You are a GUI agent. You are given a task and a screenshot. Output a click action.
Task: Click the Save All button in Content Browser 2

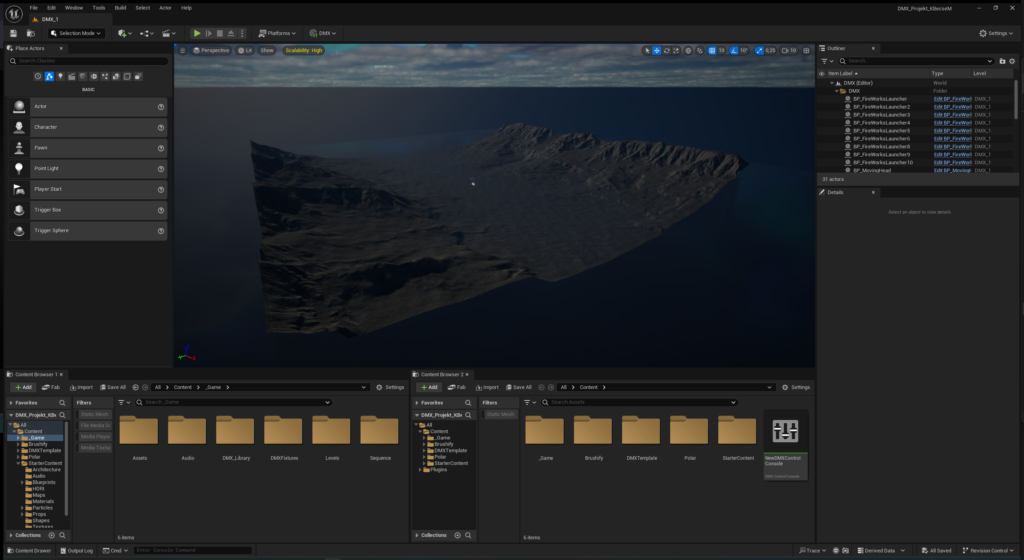[x=519, y=387]
